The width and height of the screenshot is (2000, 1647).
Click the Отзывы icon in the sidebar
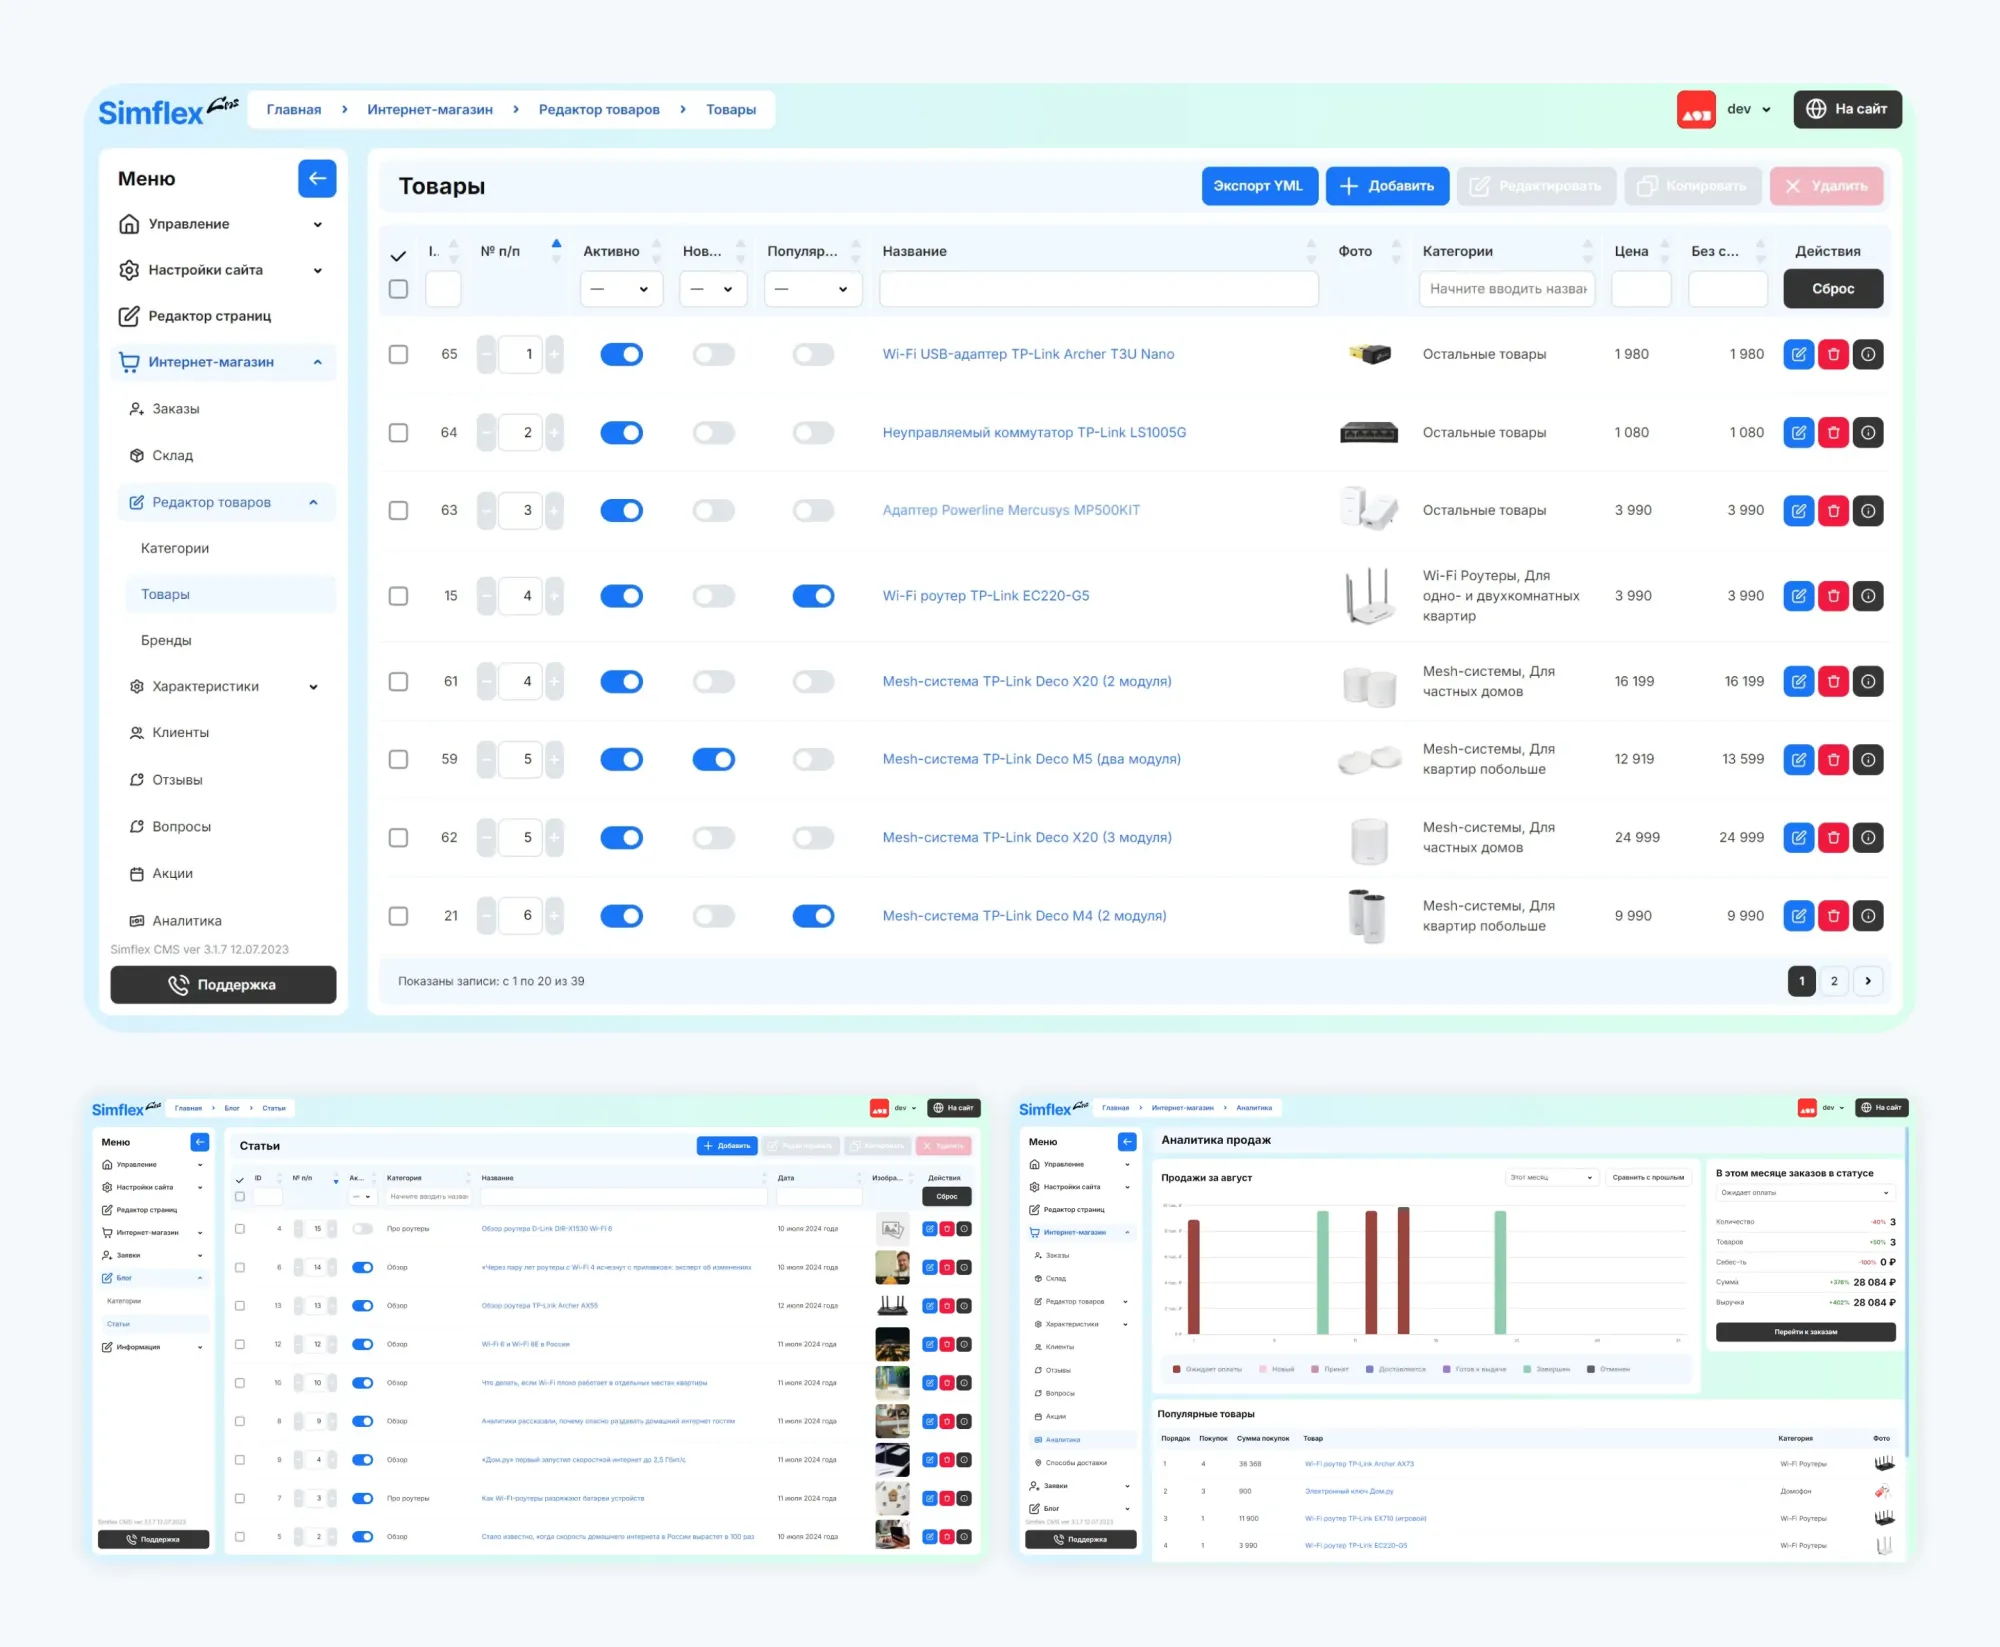[x=137, y=780]
